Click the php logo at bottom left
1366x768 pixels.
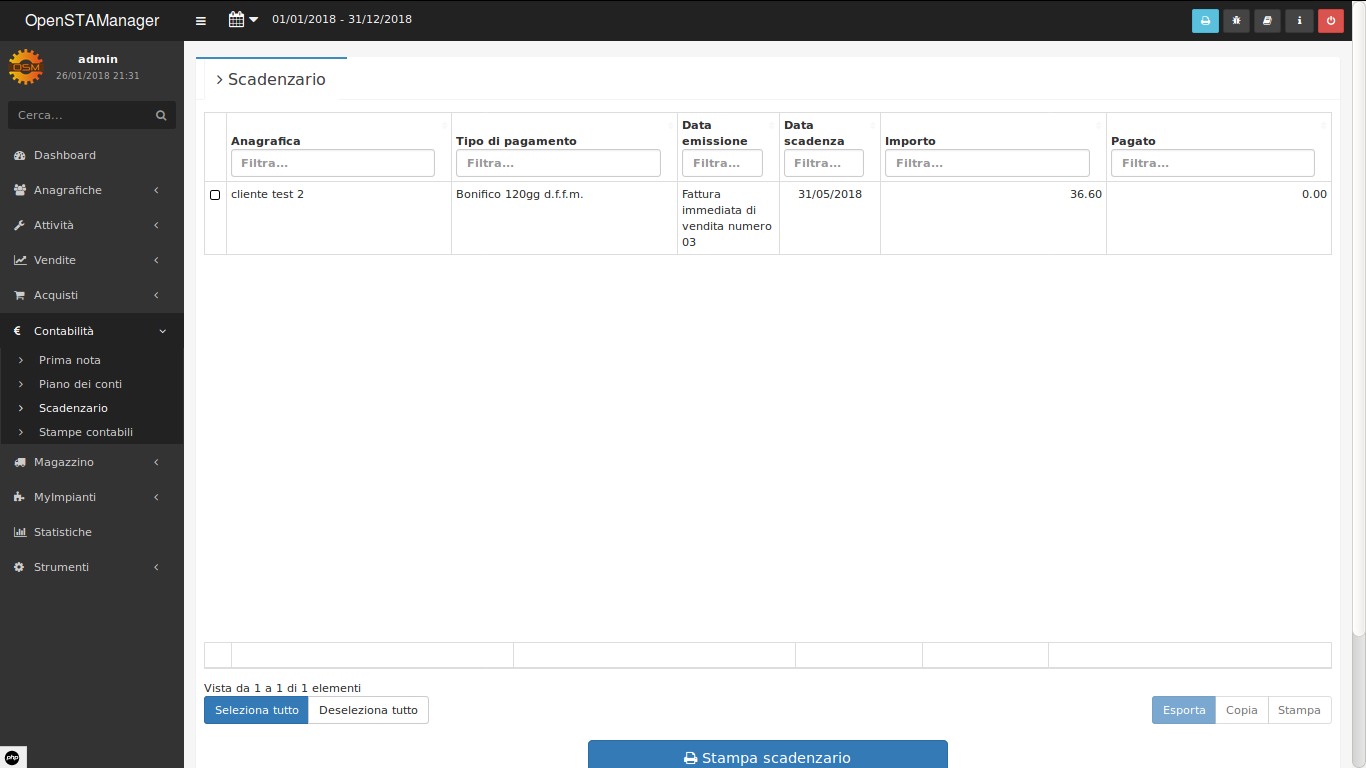[14, 756]
